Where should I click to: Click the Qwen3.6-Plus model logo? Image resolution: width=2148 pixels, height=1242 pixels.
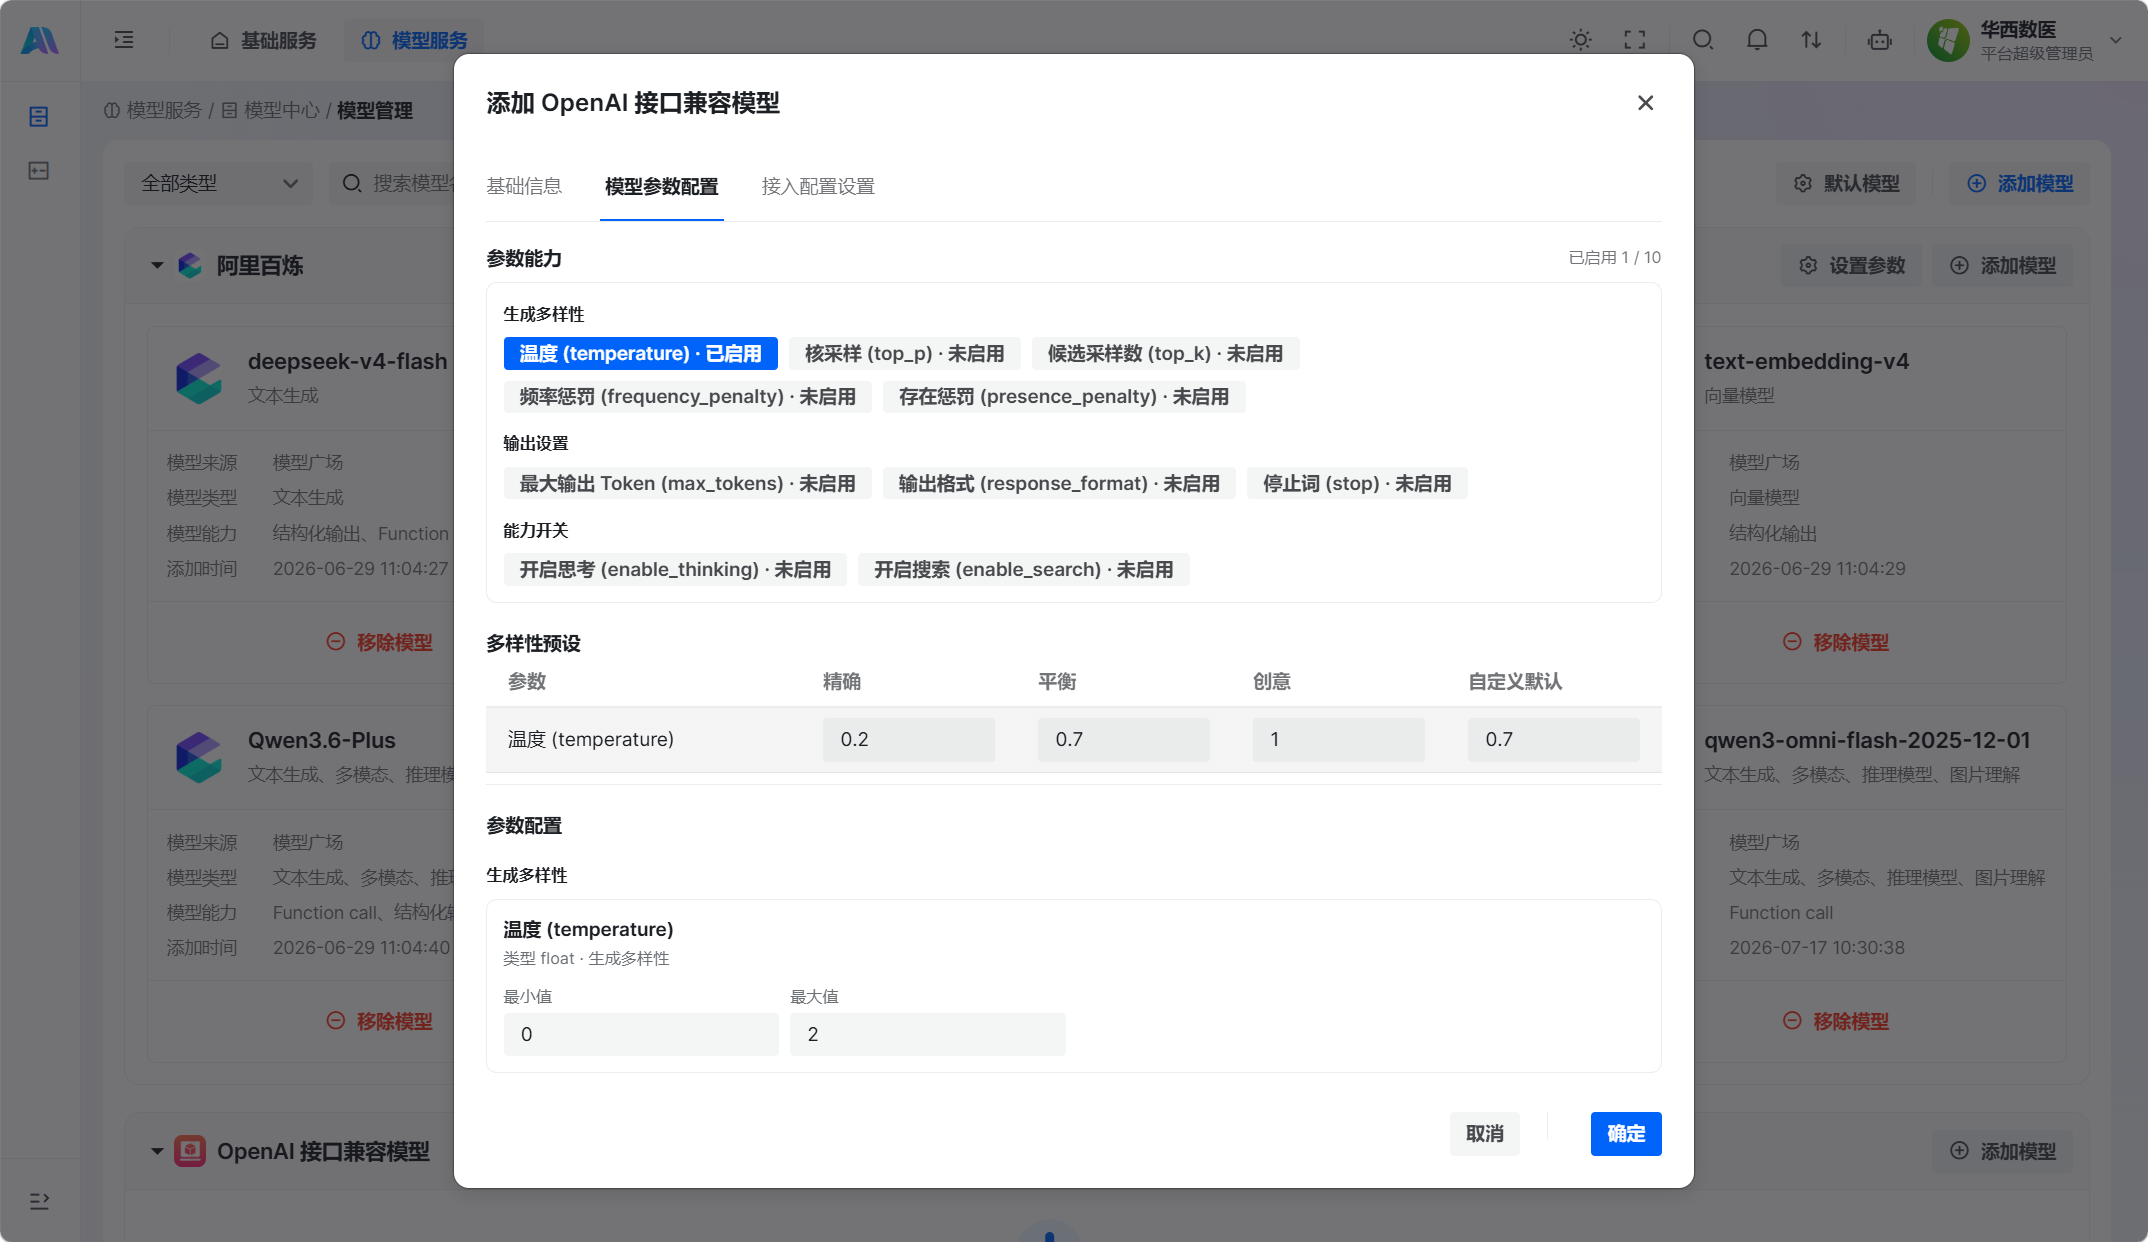[x=199, y=757]
